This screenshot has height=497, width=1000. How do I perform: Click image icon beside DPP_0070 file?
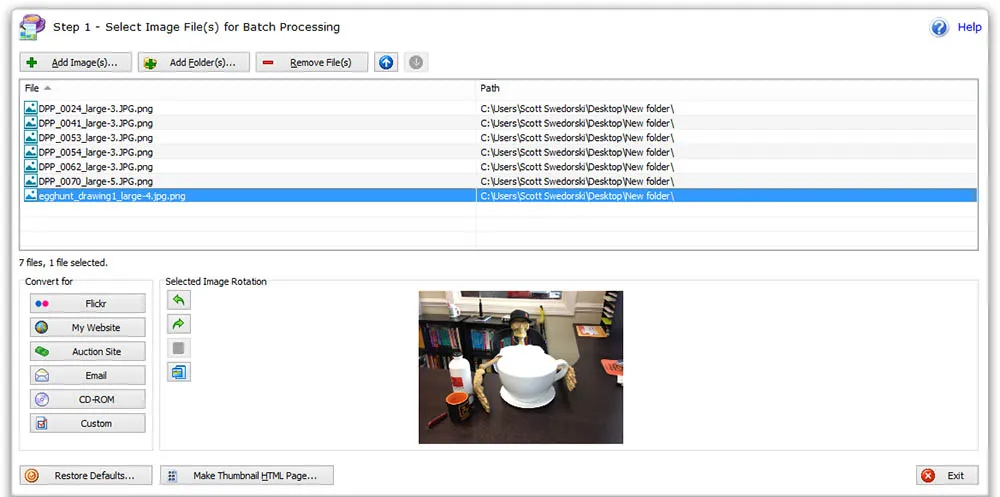click(x=31, y=181)
